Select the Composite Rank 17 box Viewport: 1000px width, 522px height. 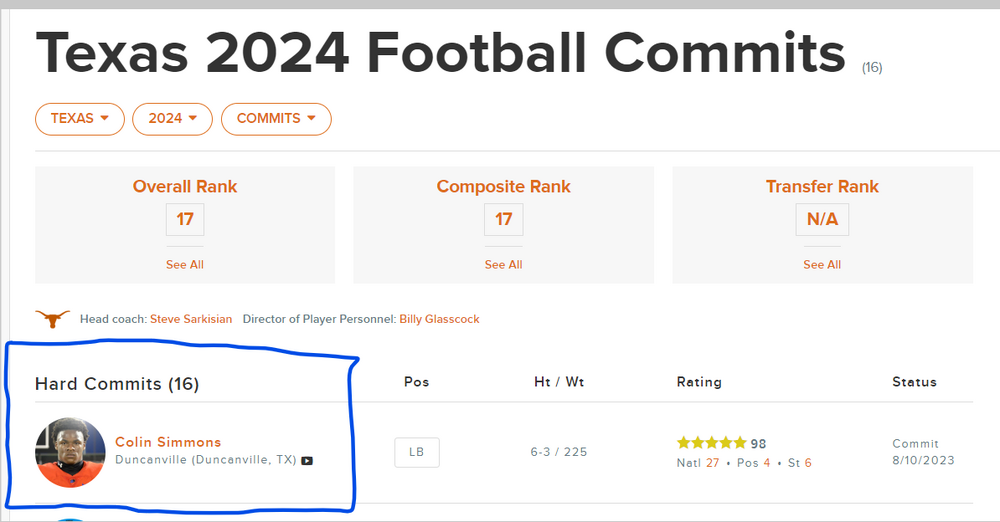tap(503, 219)
